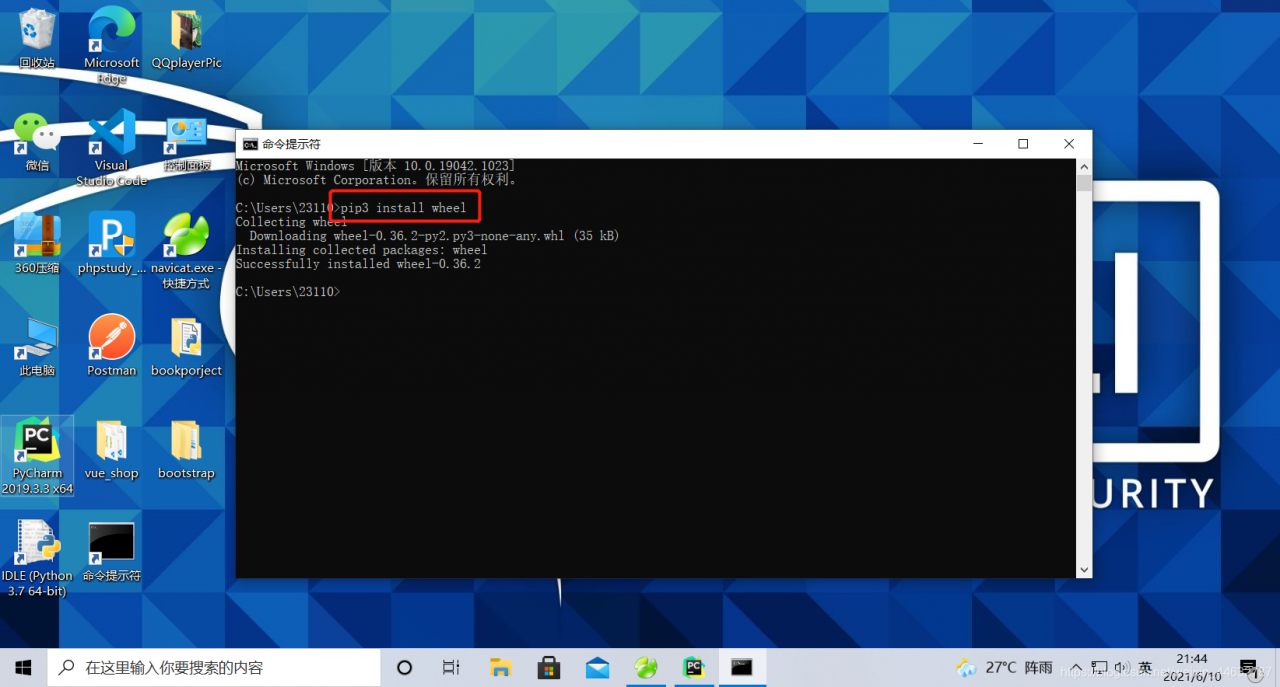Click the 命令提示符 title bar text
This screenshot has height=687, width=1280.
click(x=292, y=144)
